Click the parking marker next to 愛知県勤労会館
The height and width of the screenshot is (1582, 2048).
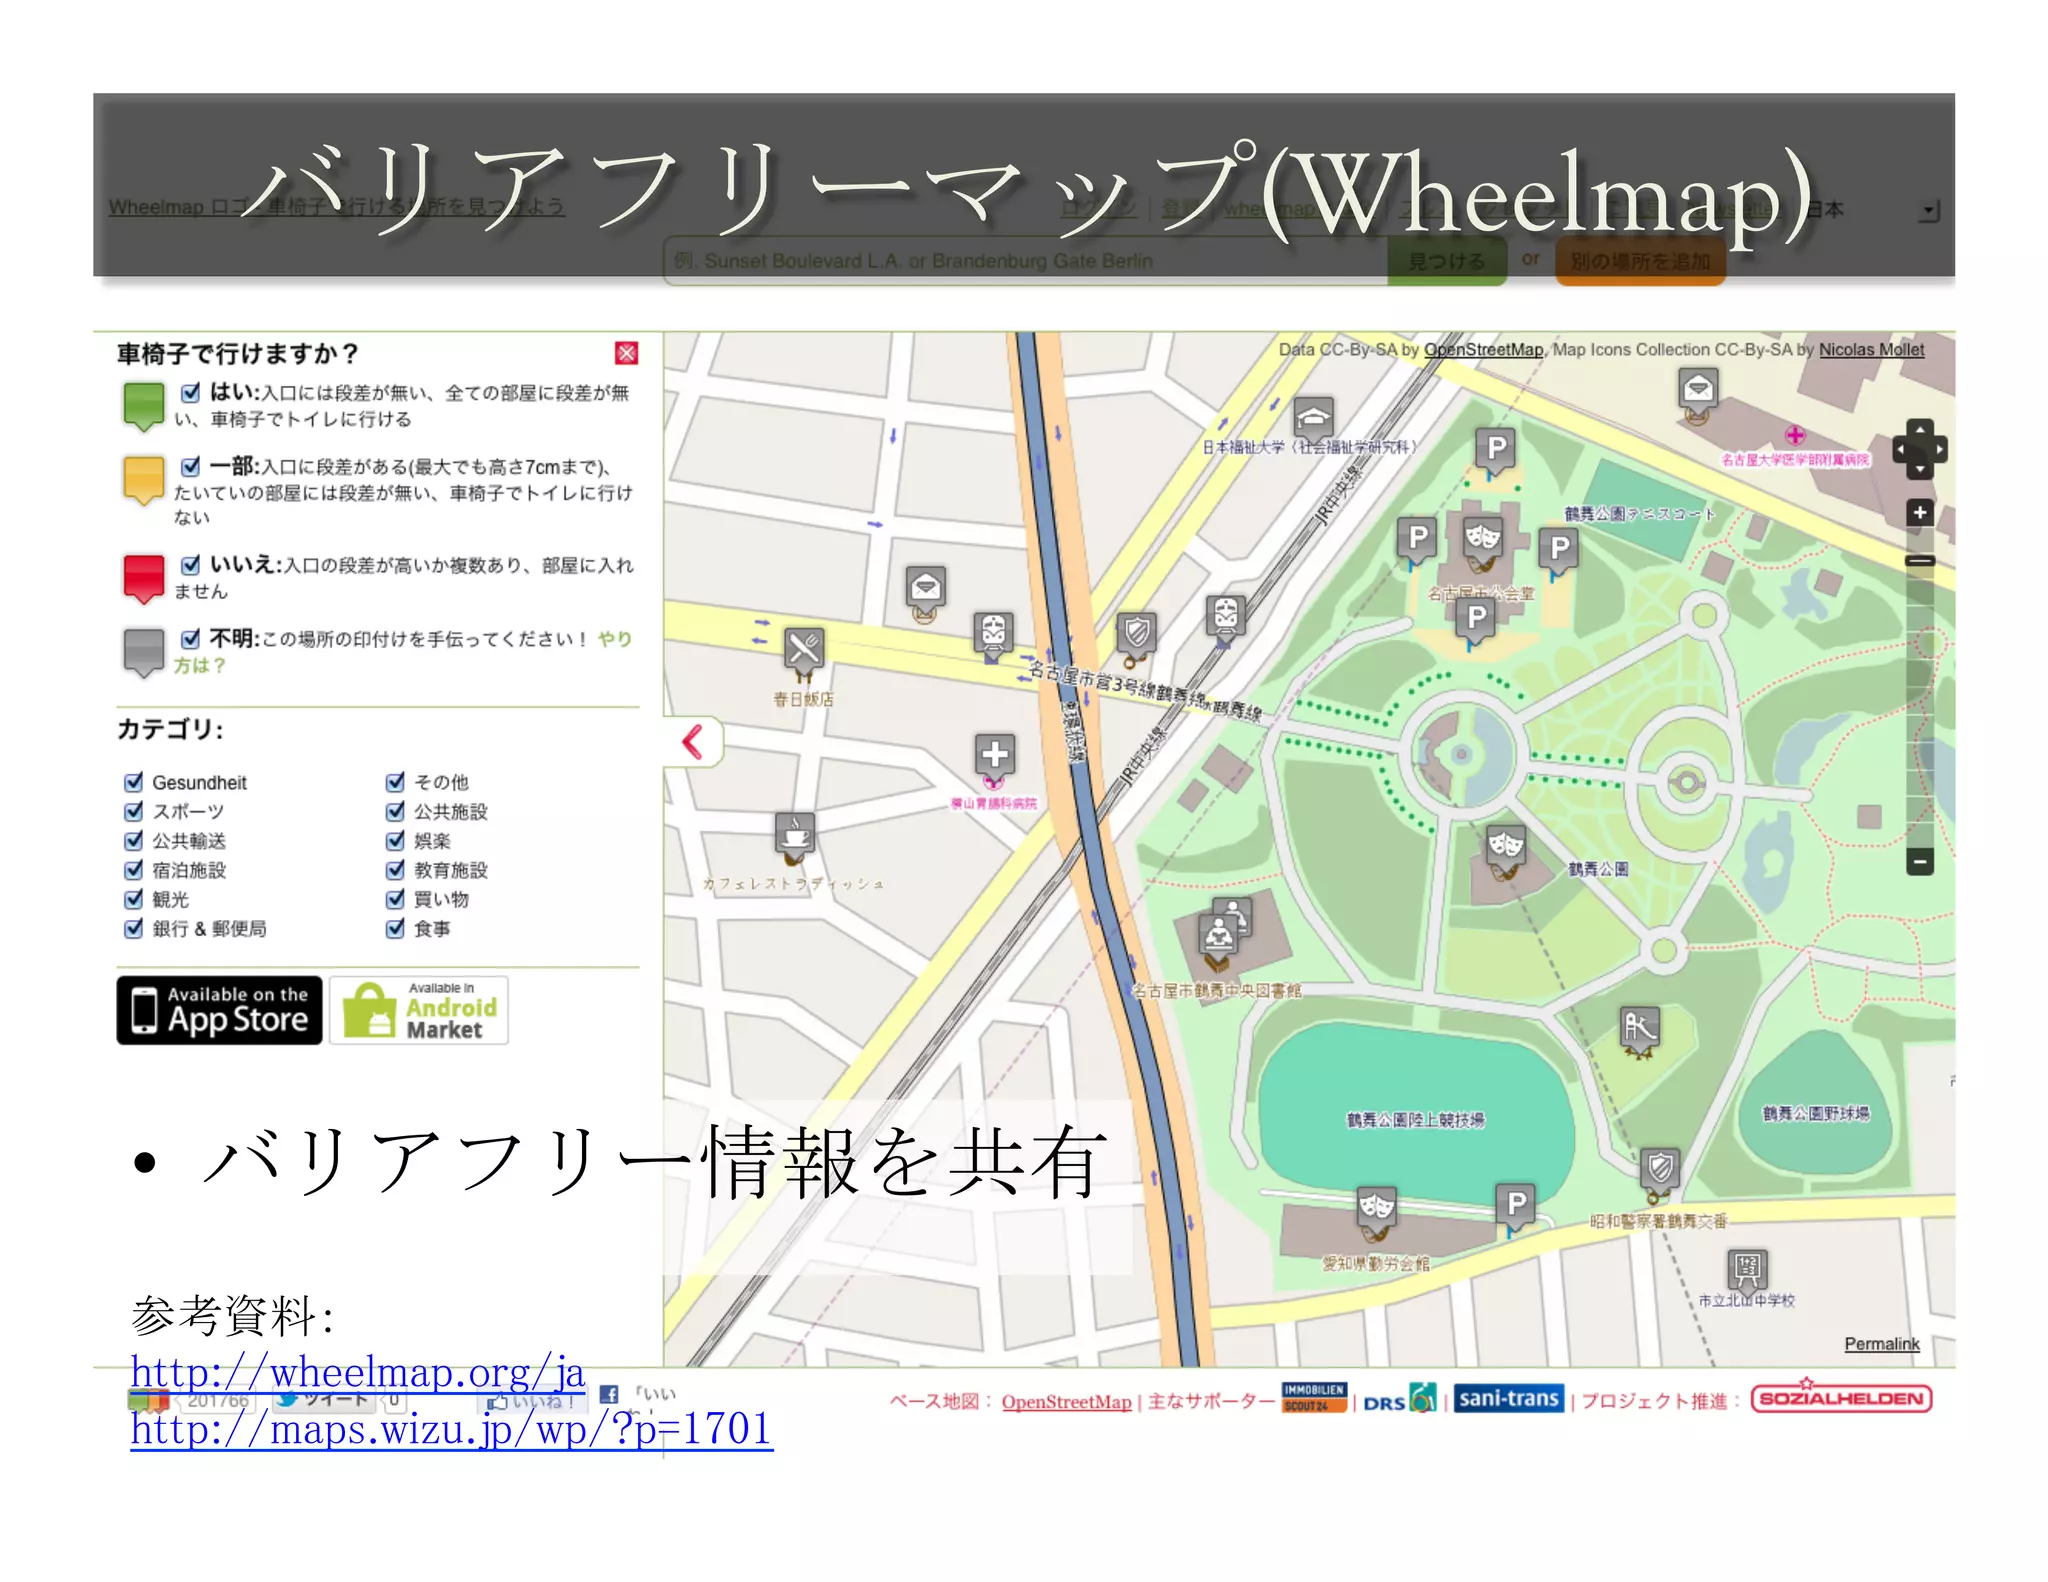tap(1516, 1204)
